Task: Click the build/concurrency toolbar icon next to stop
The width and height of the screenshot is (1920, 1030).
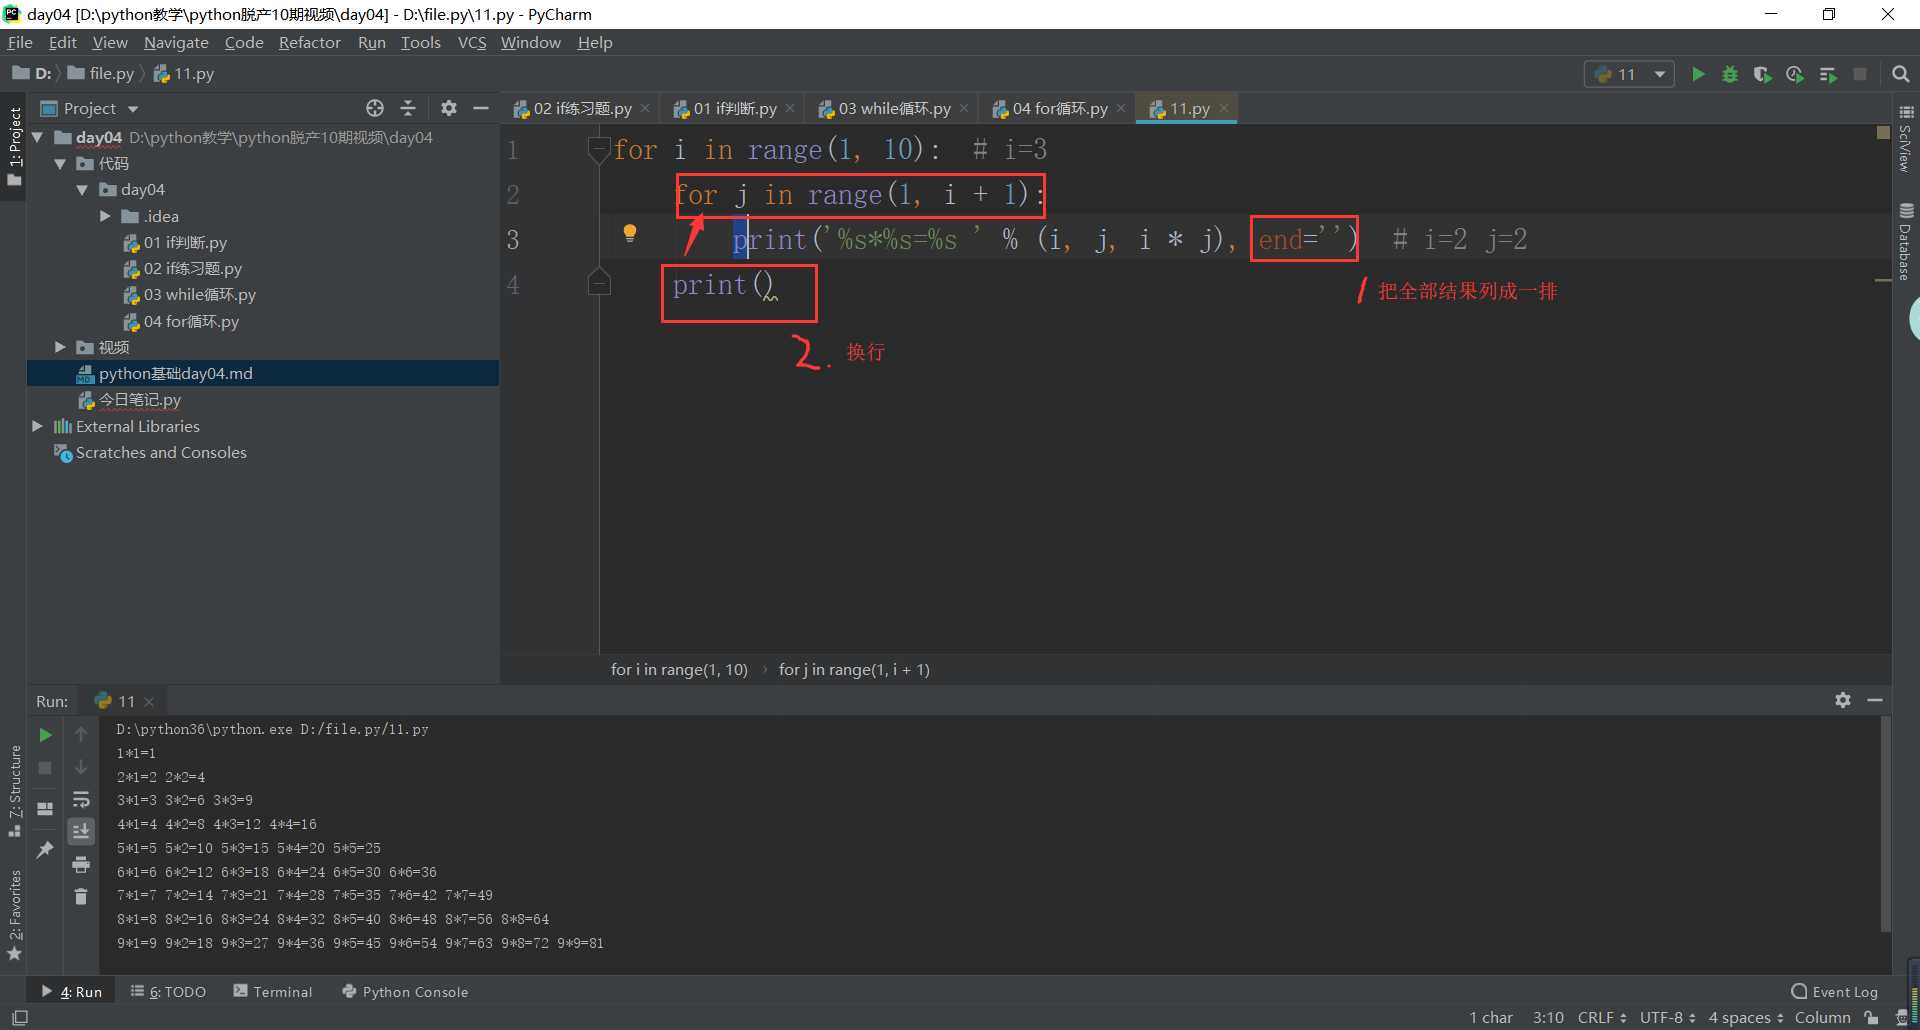Action: (x=1828, y=74)
